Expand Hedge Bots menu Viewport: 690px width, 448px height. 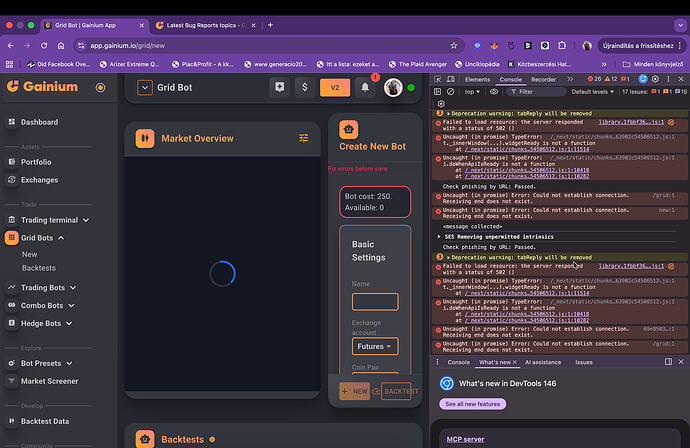pos(69,323)
